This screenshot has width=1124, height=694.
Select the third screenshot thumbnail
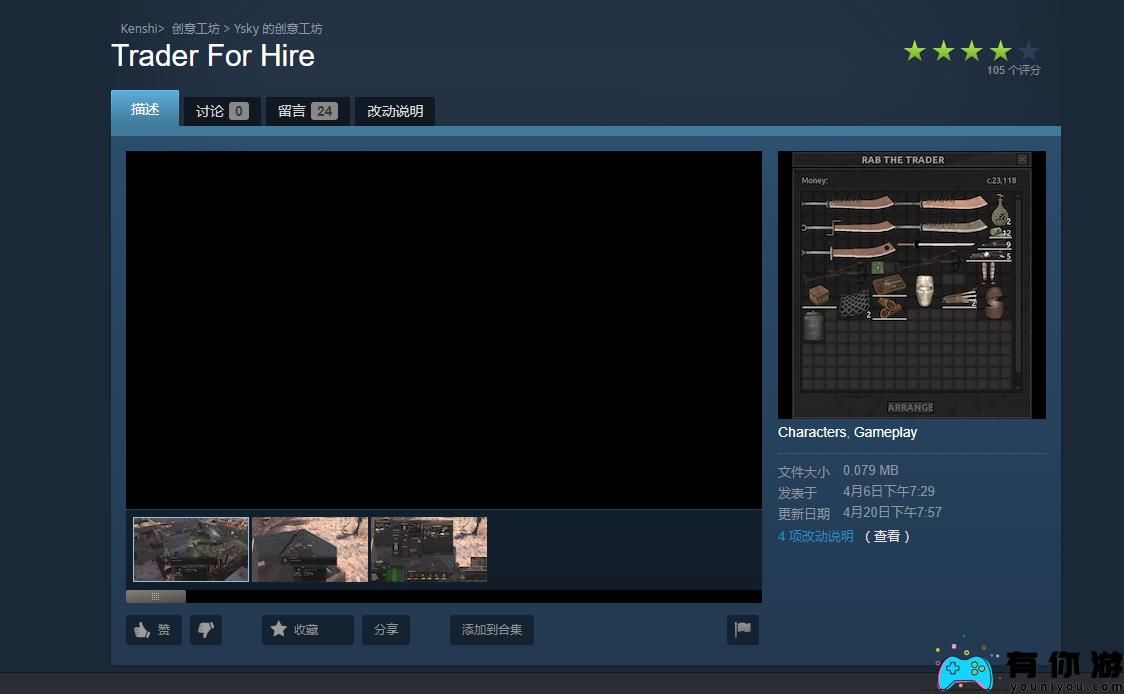click(429, 549)
